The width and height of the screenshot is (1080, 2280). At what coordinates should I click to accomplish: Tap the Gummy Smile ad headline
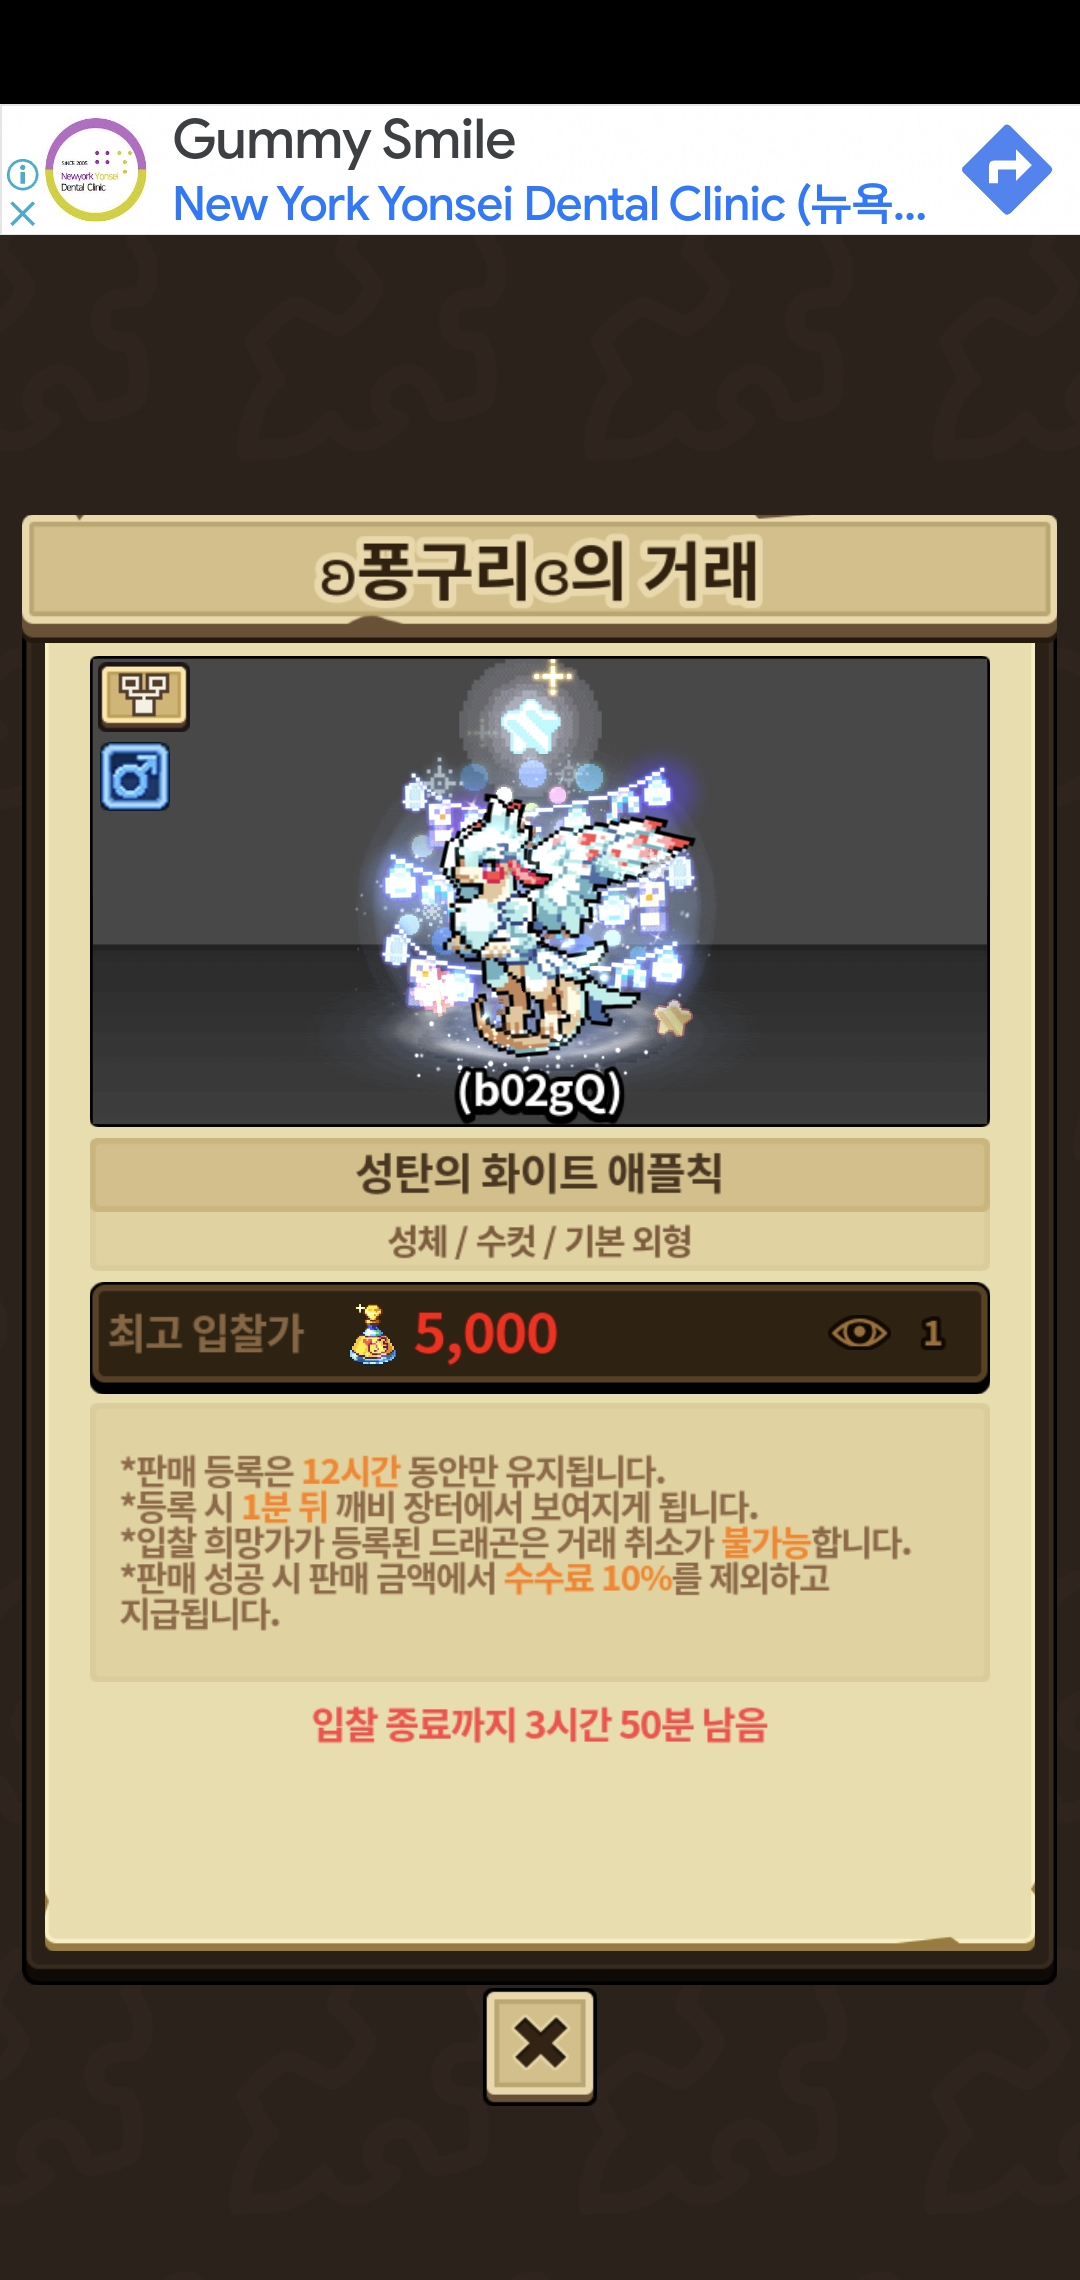(344, 140)
